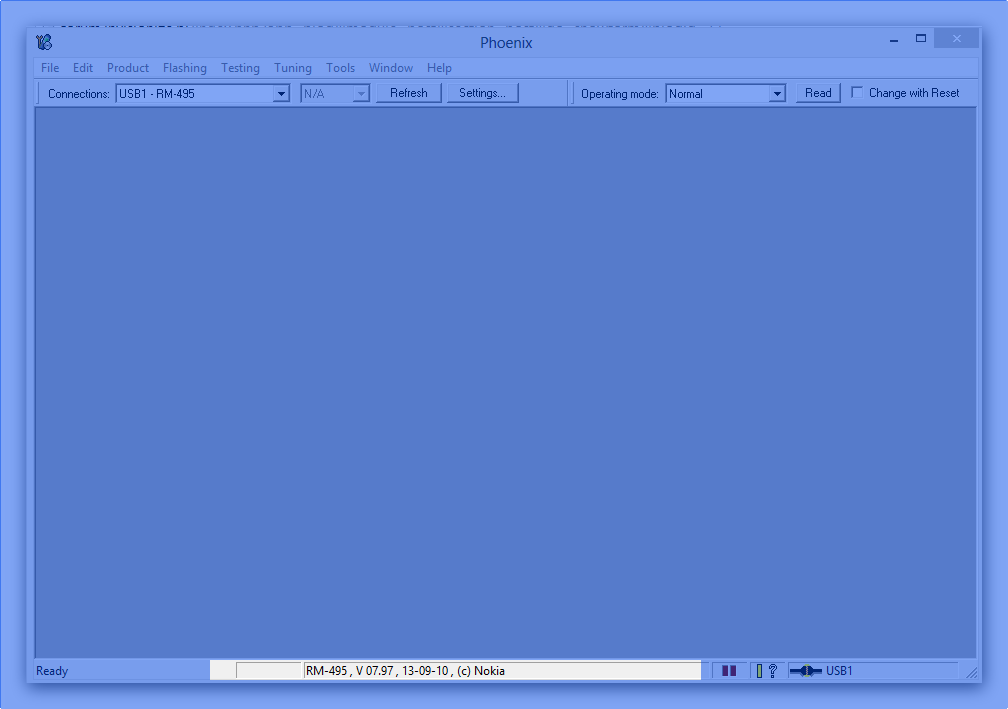Screen dimensions: 1008x709
Task: Enable the Change with Reset checkbox
Action: pos(857,93)
